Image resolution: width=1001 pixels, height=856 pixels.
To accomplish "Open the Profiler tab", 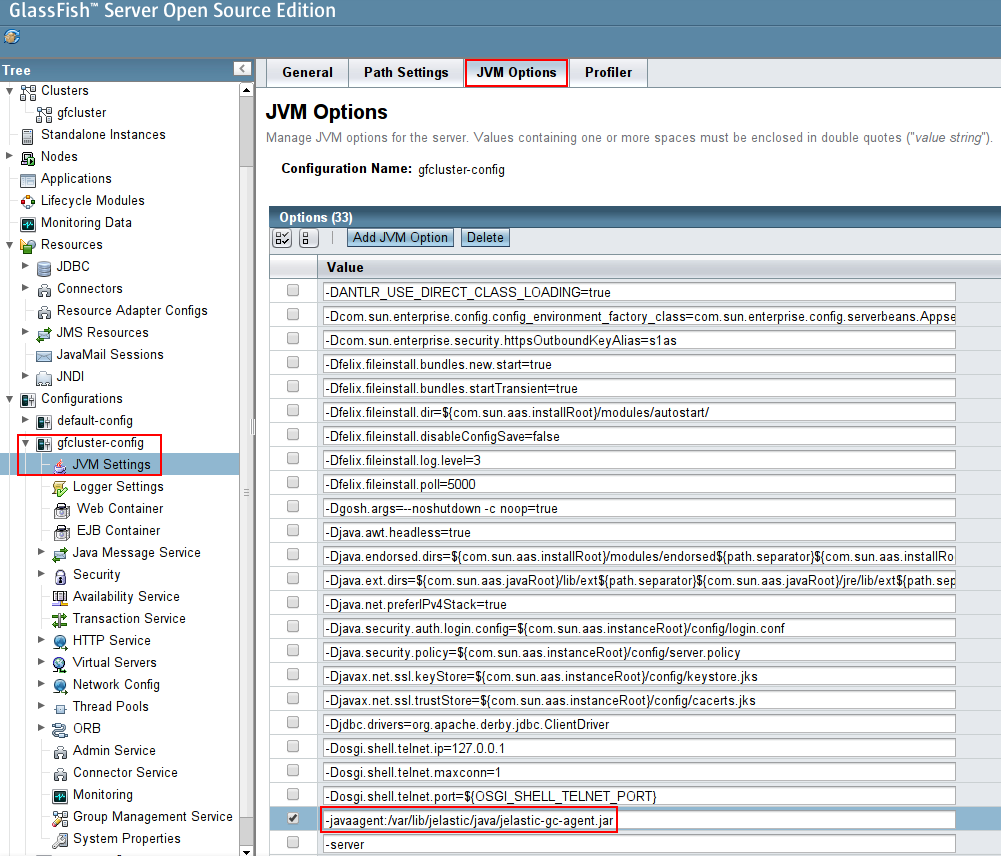I will [x=608, y=73].
